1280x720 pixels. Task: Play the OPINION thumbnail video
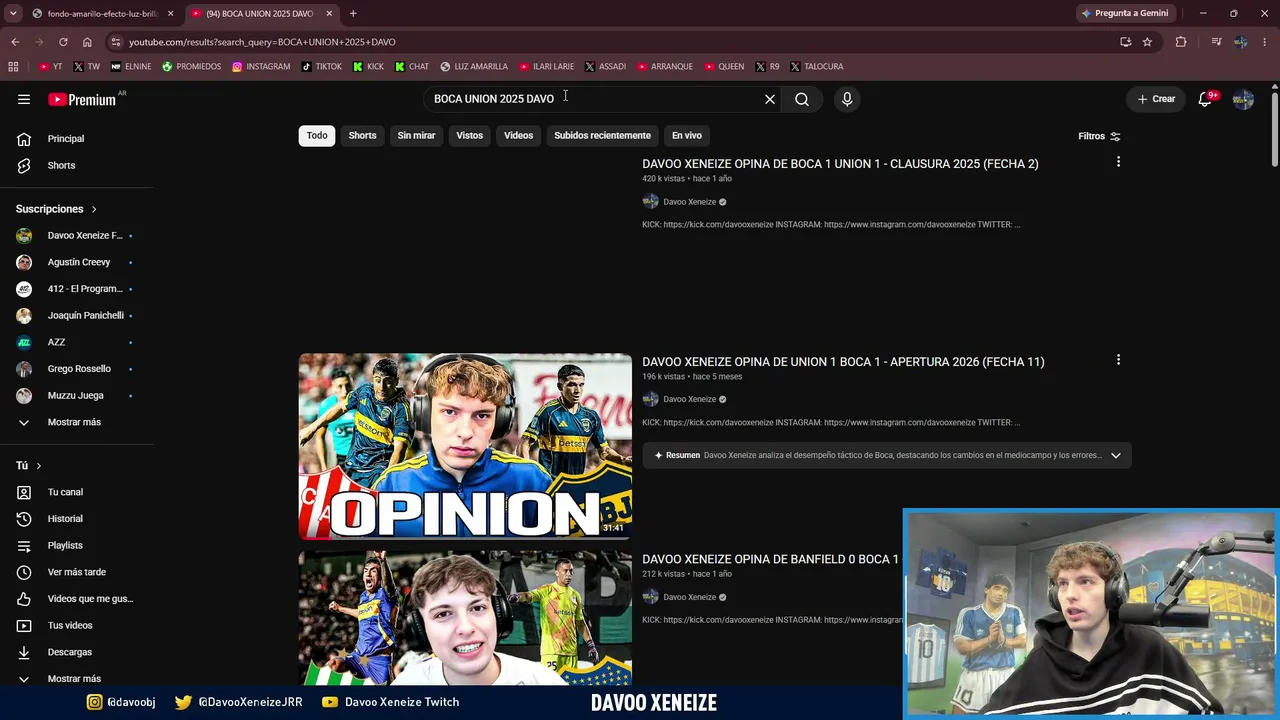(x=465, y=446)
